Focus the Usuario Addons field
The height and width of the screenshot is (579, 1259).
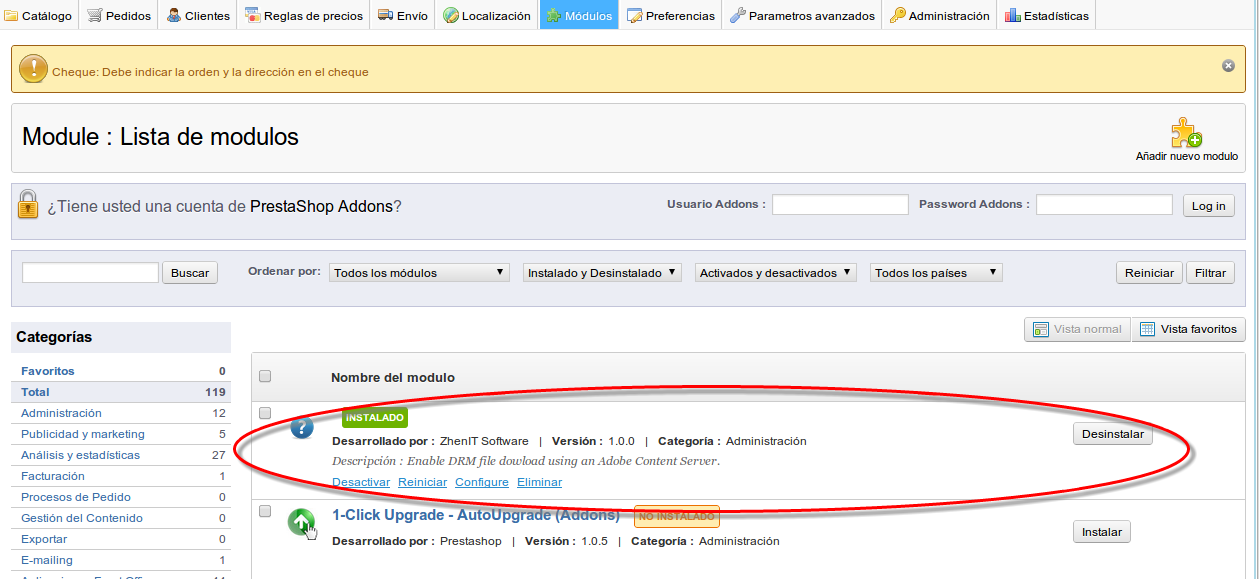click(840, 205)
